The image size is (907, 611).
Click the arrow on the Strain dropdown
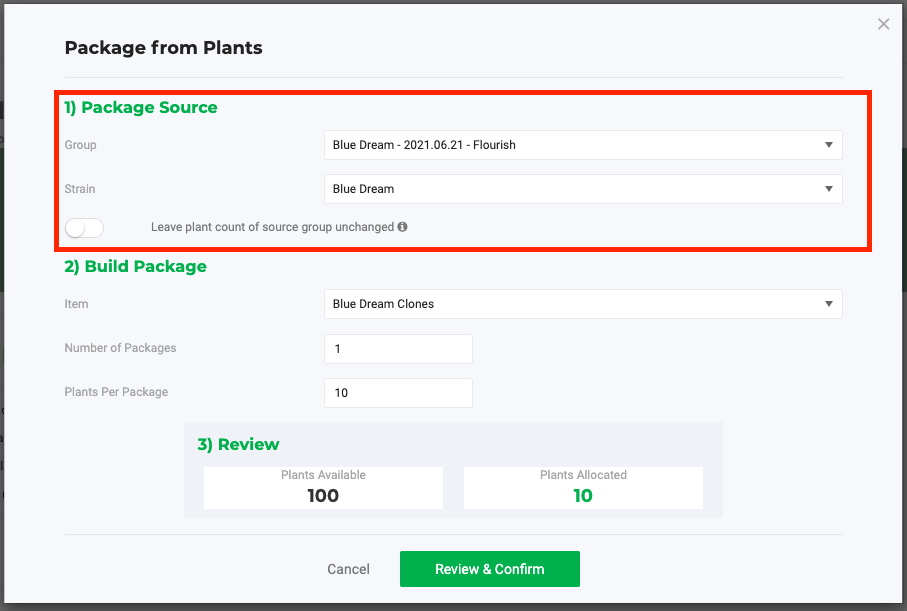coord(828,189)
